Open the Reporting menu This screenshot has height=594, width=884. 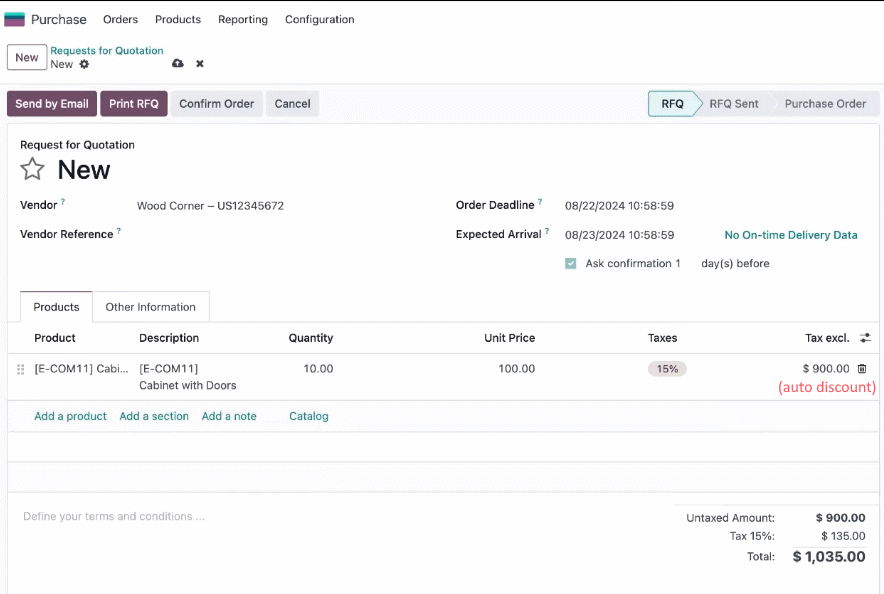(x=243, y=19)
